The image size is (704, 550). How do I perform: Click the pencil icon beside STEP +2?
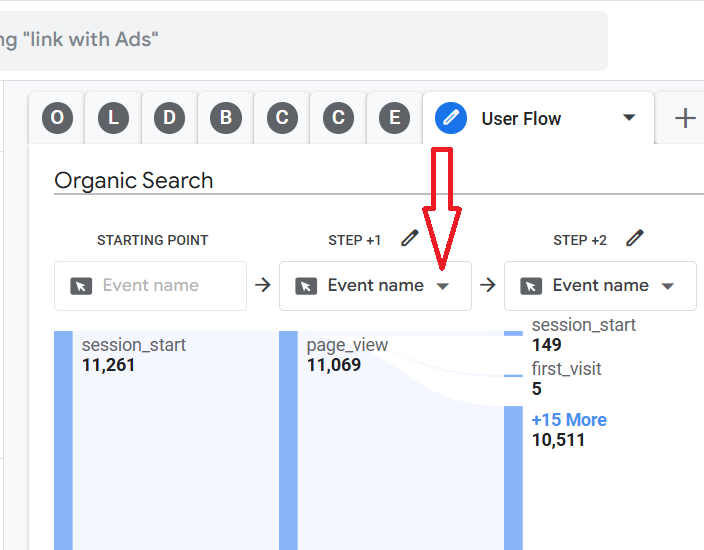pos(634,238)
